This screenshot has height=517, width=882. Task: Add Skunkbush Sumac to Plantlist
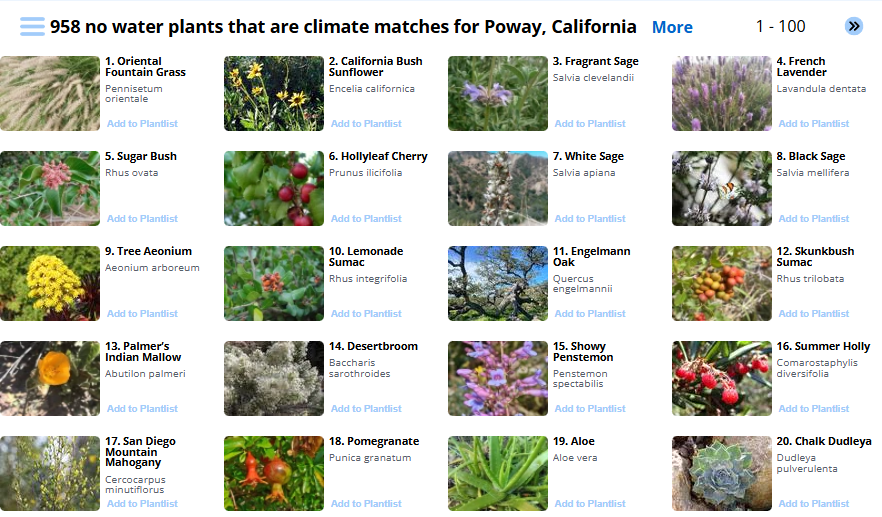click(x=814, y=314)
